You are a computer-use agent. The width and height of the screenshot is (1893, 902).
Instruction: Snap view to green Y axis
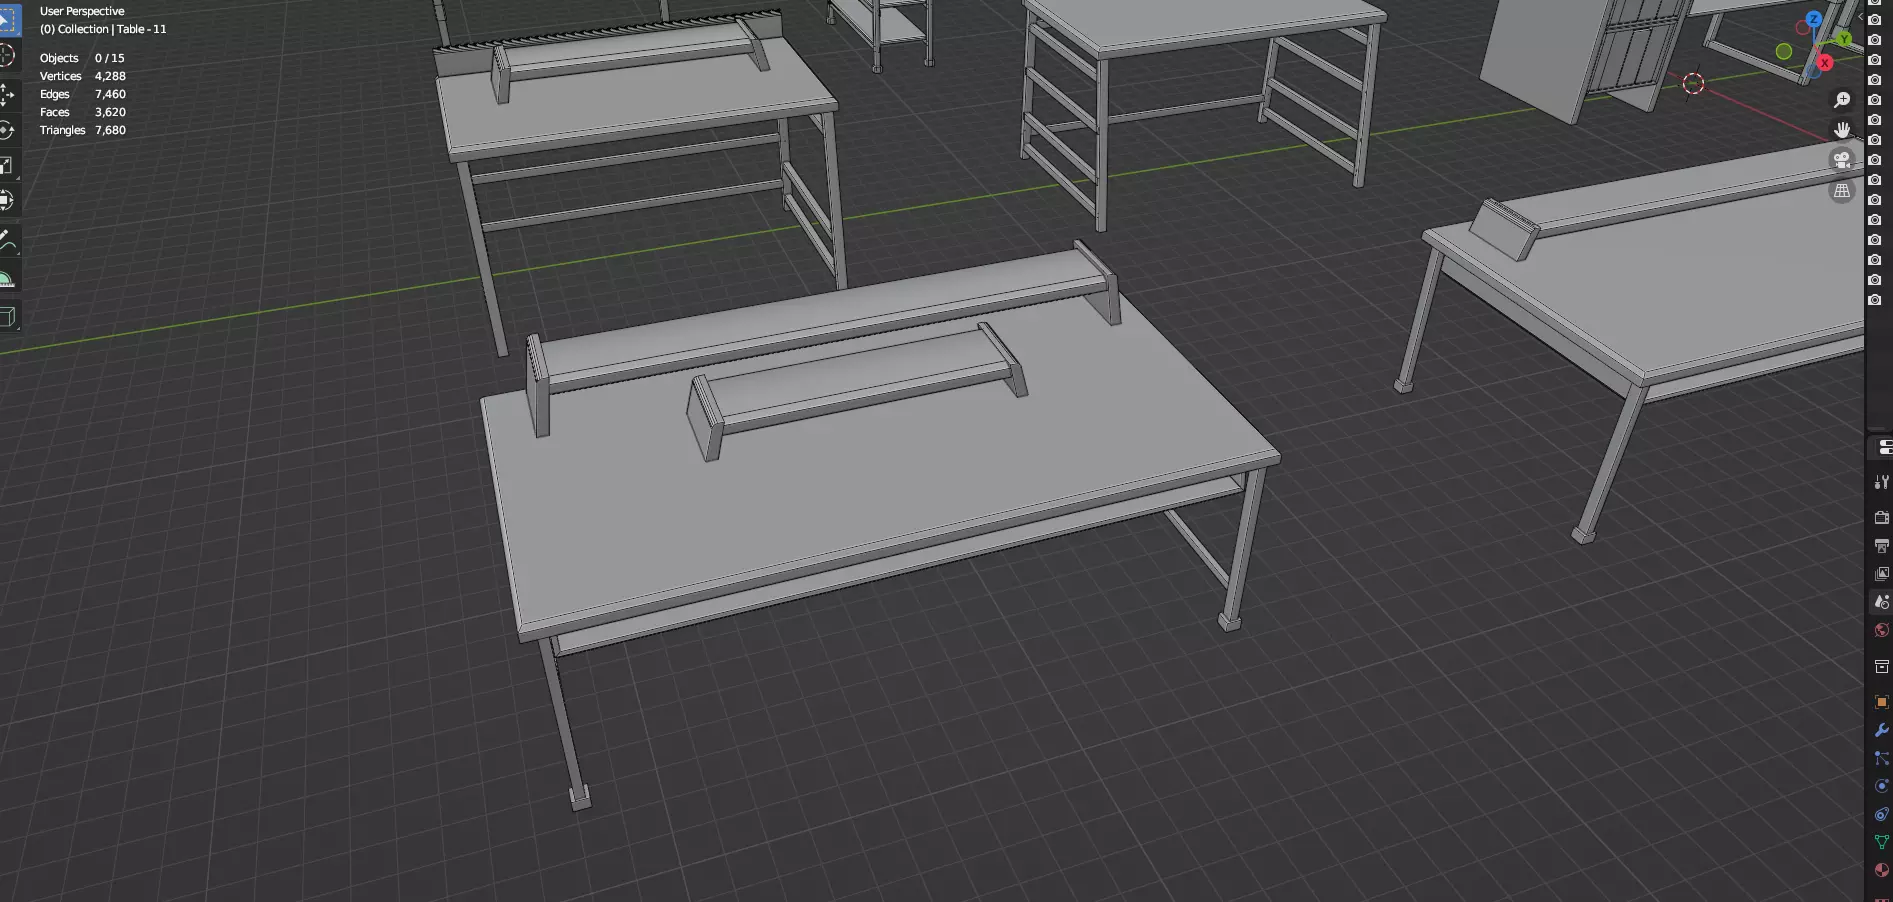(1844, 39)
